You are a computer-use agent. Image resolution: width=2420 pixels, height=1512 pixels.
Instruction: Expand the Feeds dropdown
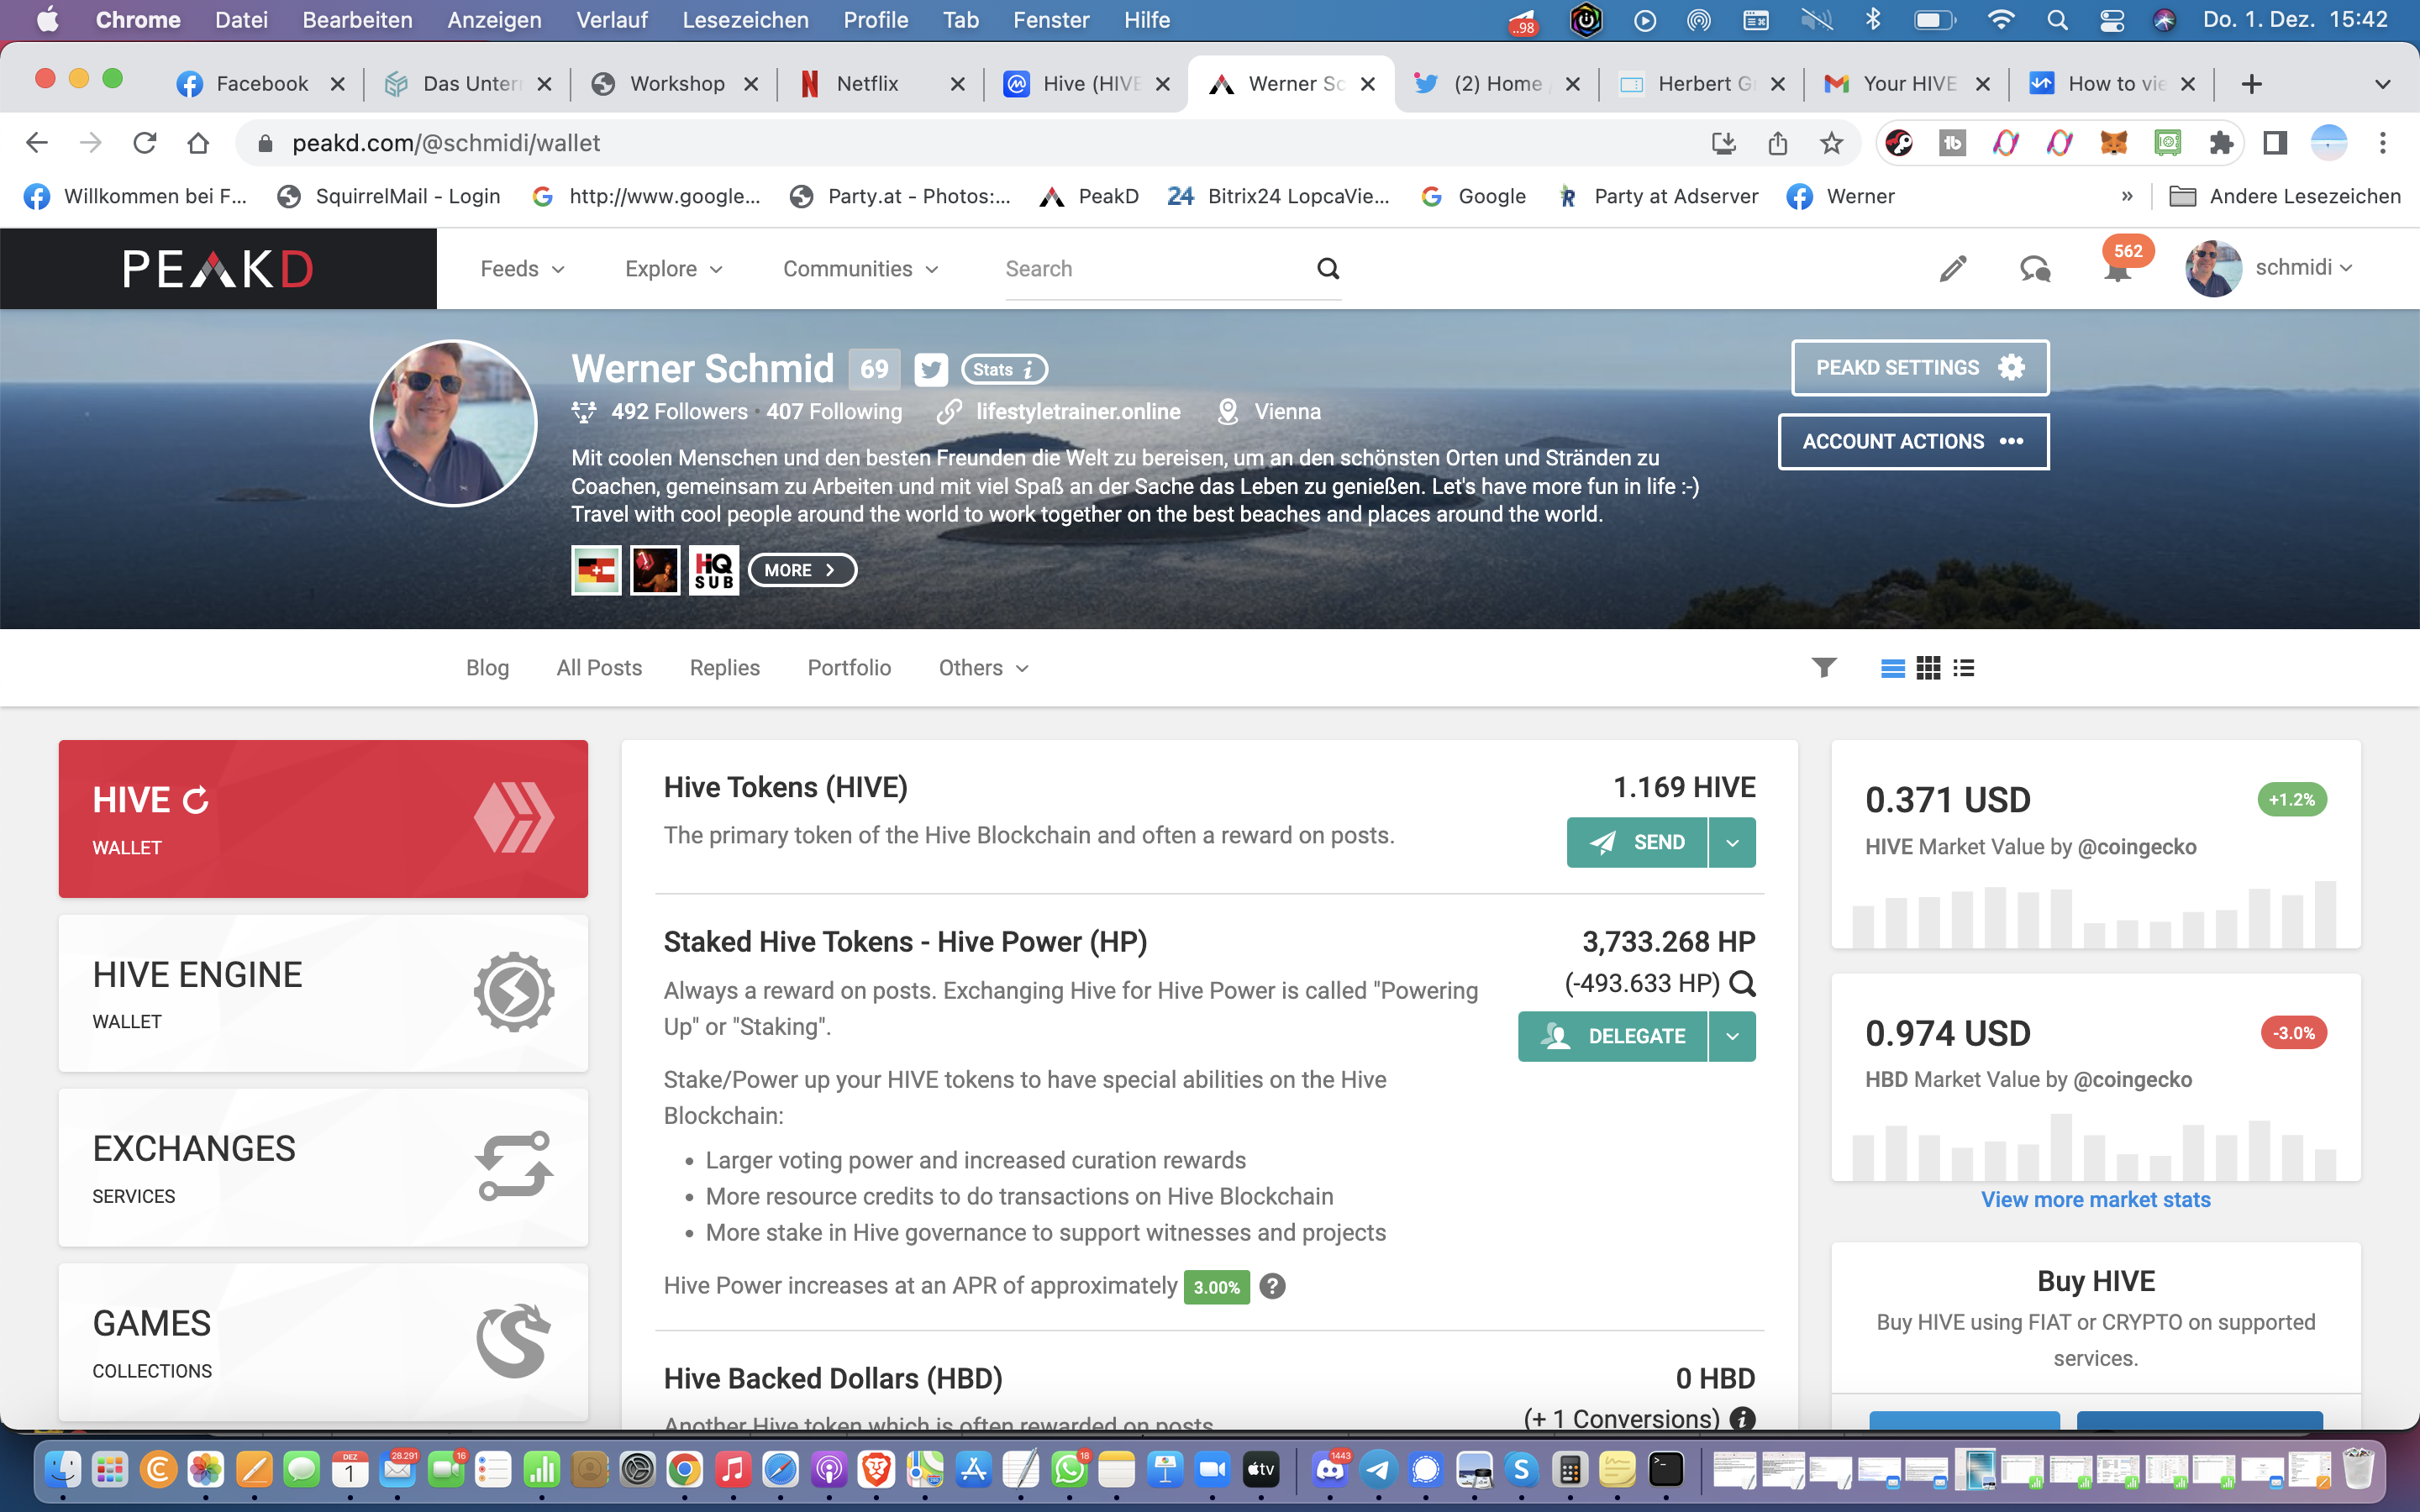tap(522, 268)
